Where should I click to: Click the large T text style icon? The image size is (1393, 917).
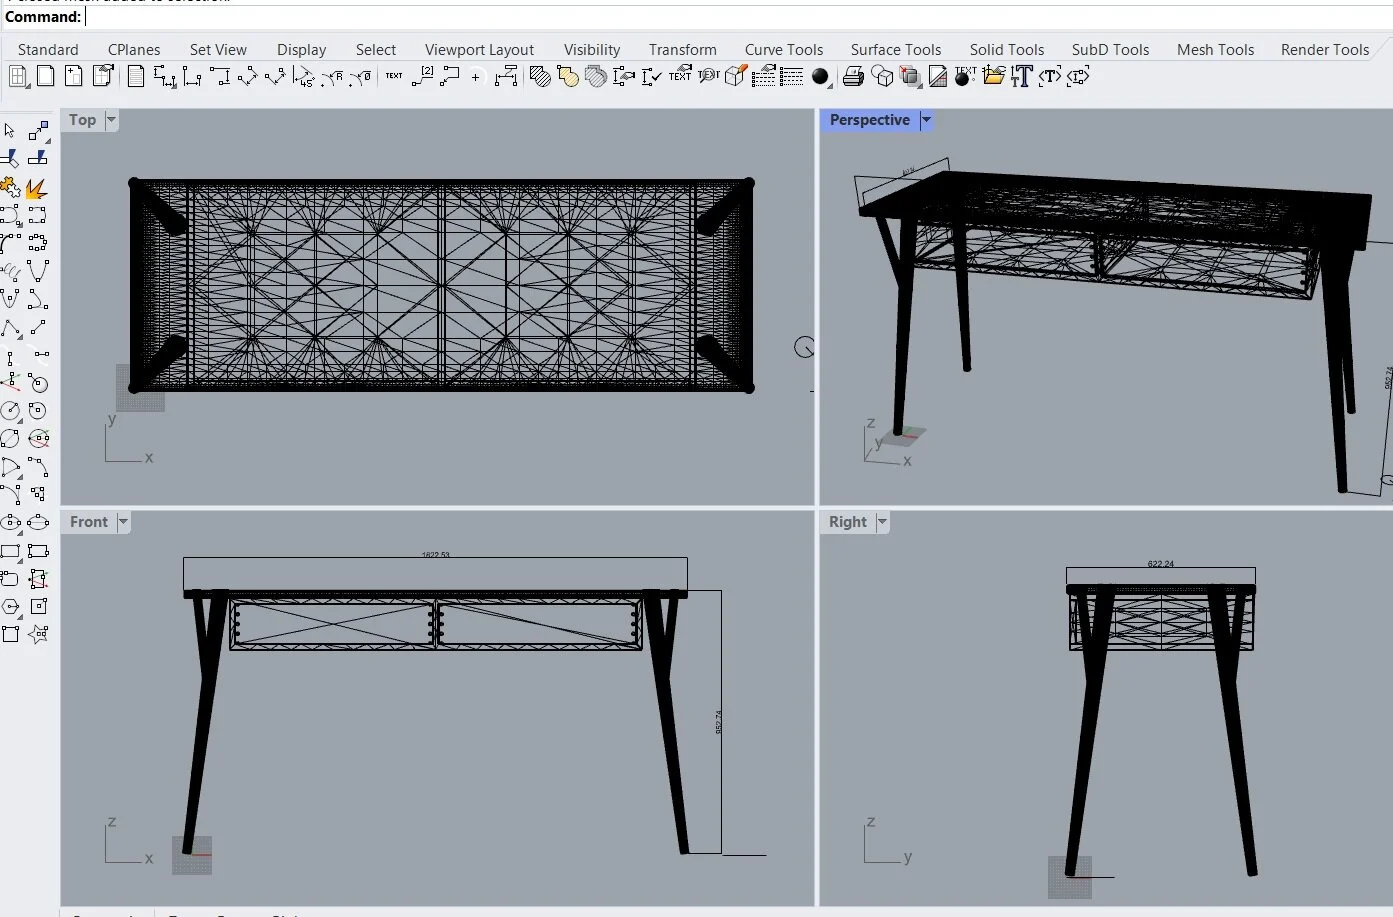tap(1021, 77)
